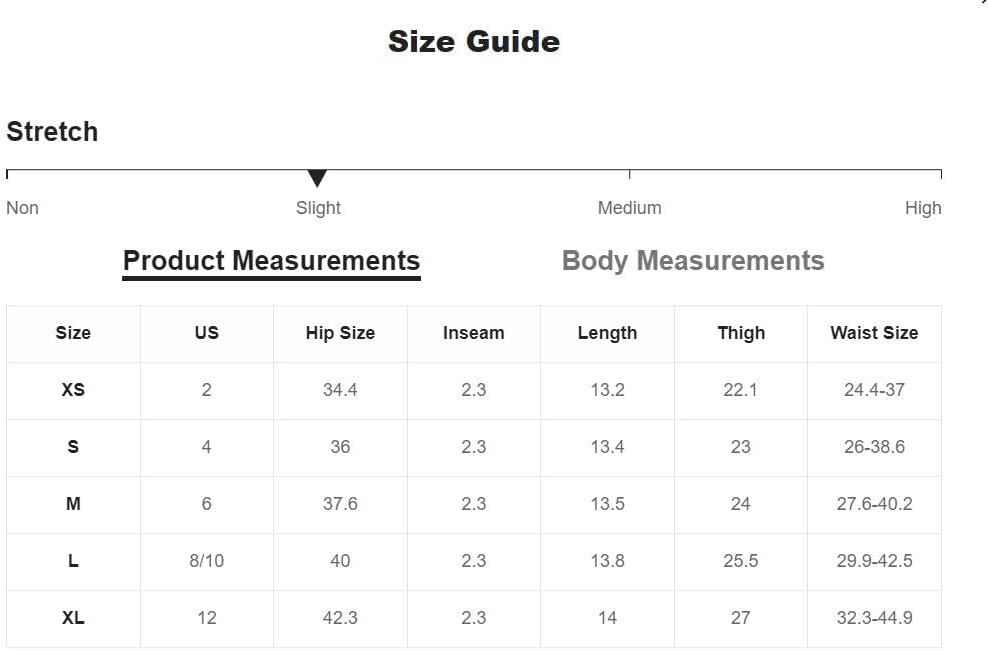Image resolution: width=988 pixels, height=651 pixels.
Task: Select the XS size row label
Action: [73, 389]
